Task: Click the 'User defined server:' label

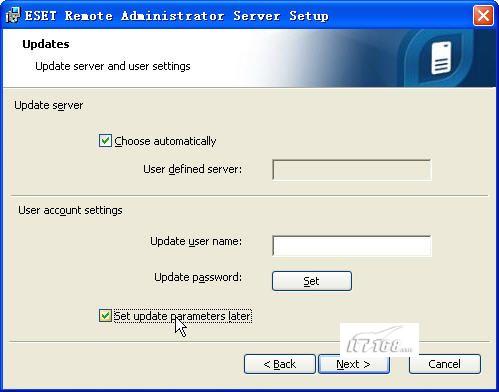Action: 193,169
